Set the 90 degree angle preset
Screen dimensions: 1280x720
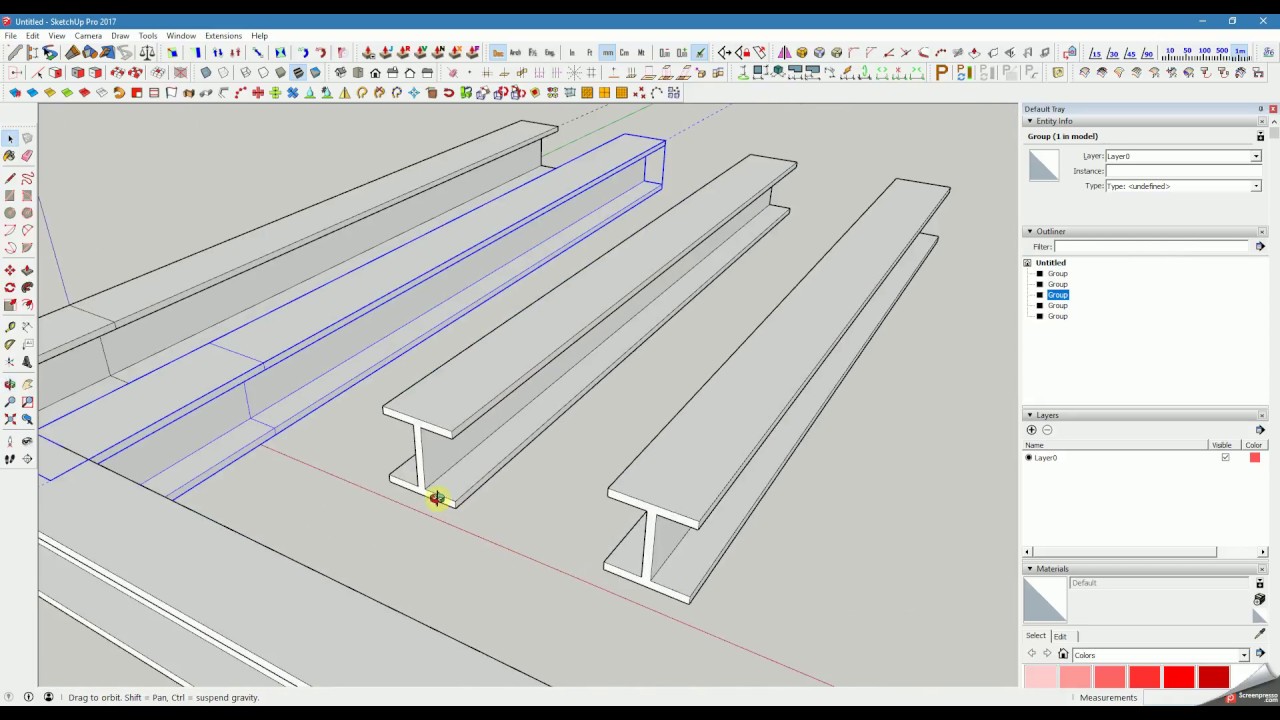coord(1147,53)
